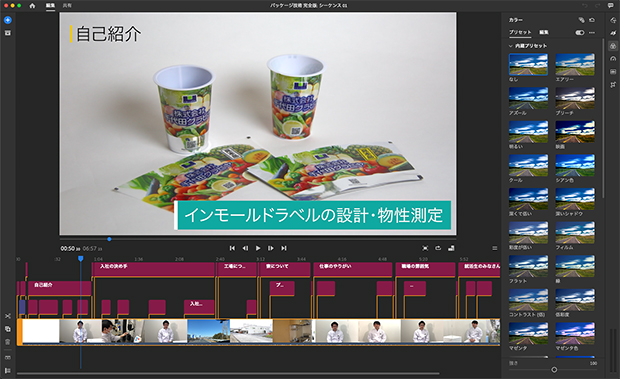
Task: Open the Effects panel in right toolbar
Action: click(613, 33)
